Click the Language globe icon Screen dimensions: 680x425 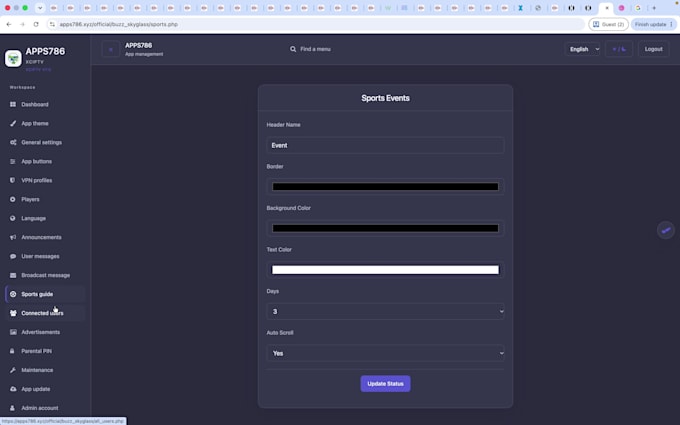pos(13,218)
